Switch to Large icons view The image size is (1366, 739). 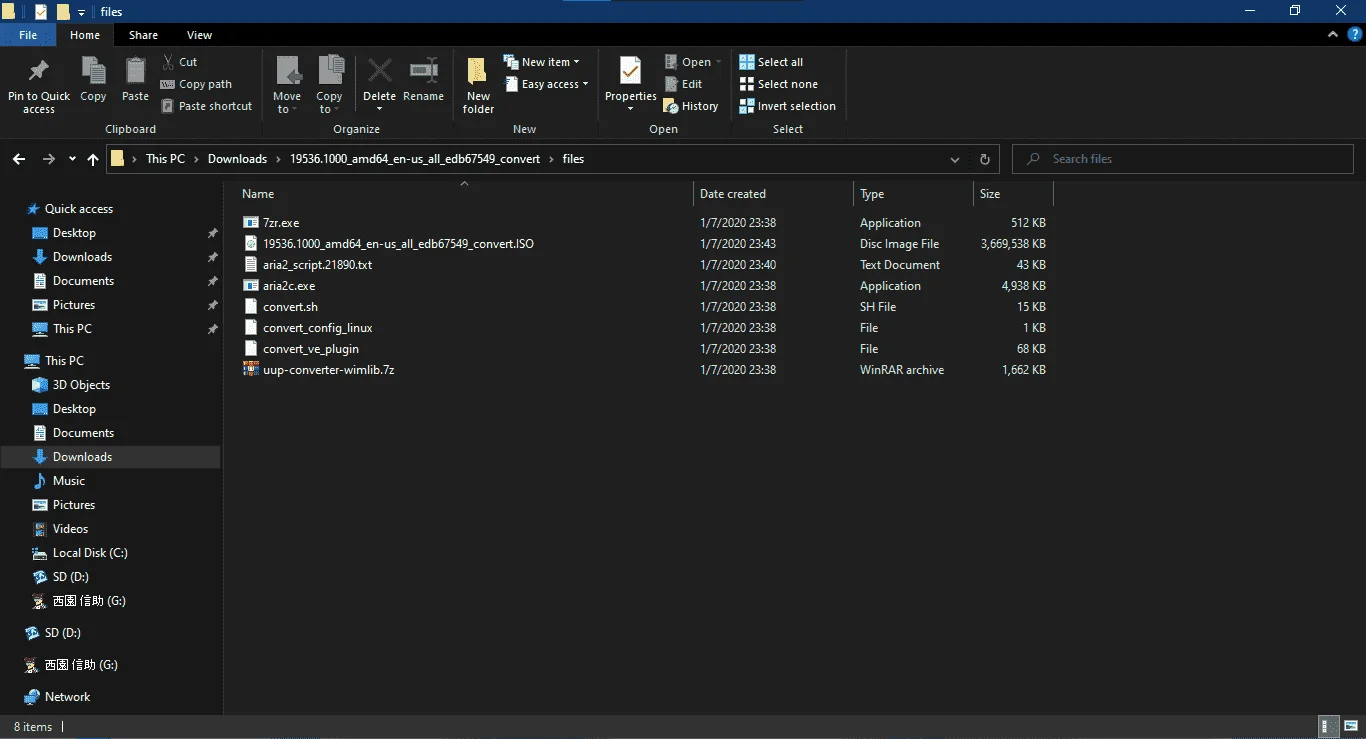click(1351, 727)
